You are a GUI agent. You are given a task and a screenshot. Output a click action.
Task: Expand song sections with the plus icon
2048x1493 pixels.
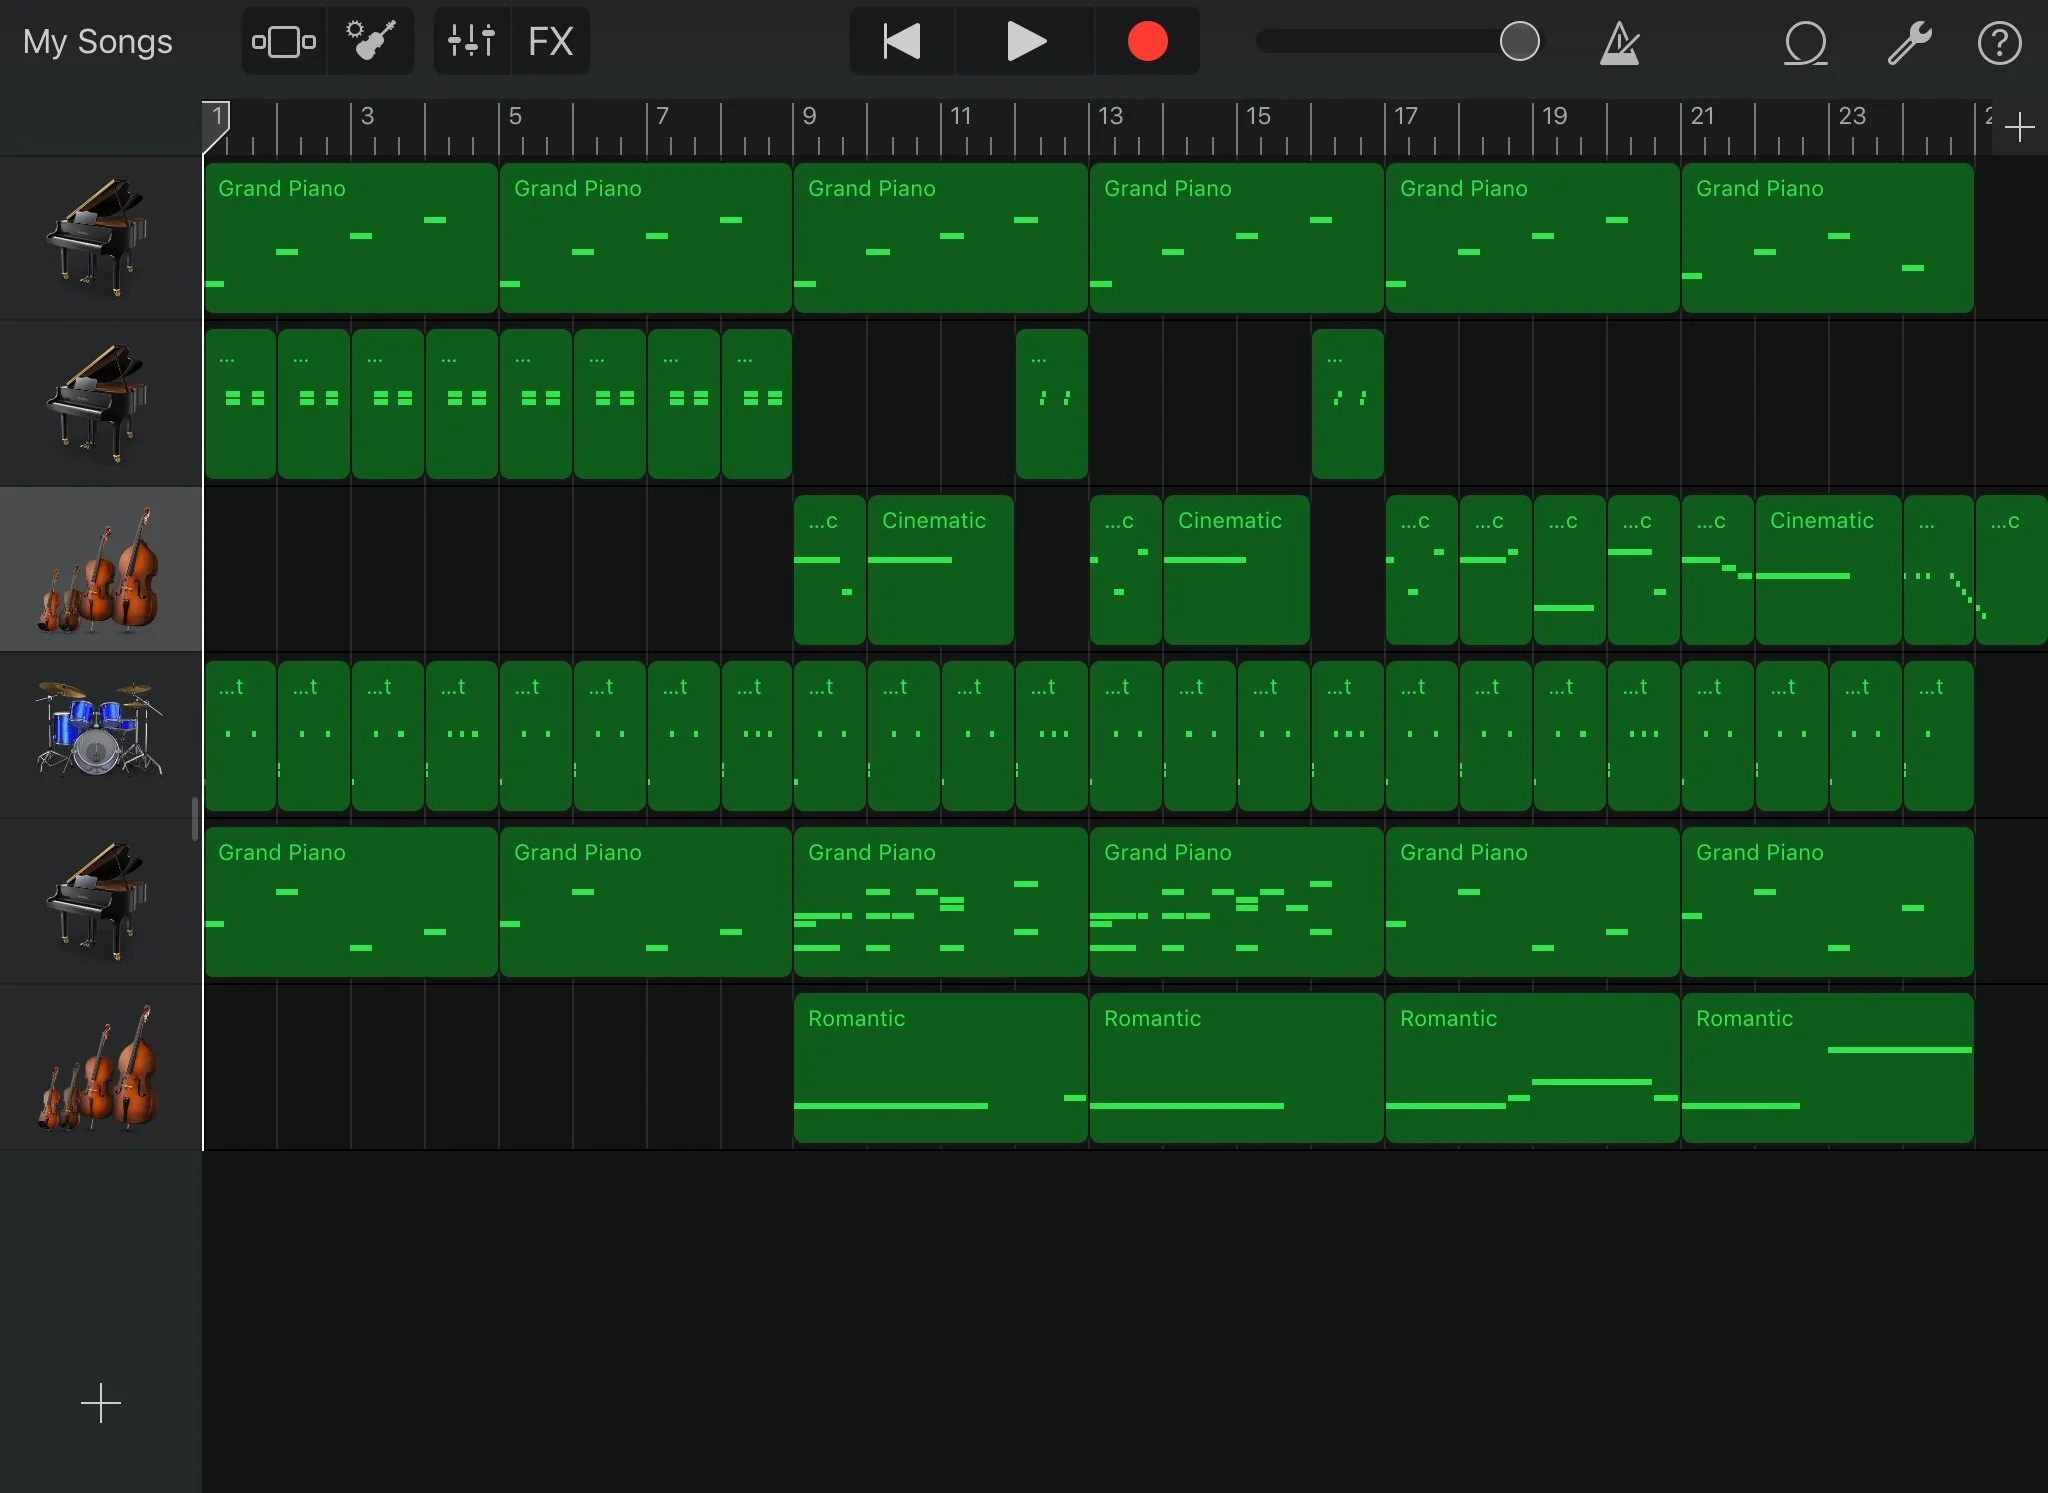point(2019,126)
